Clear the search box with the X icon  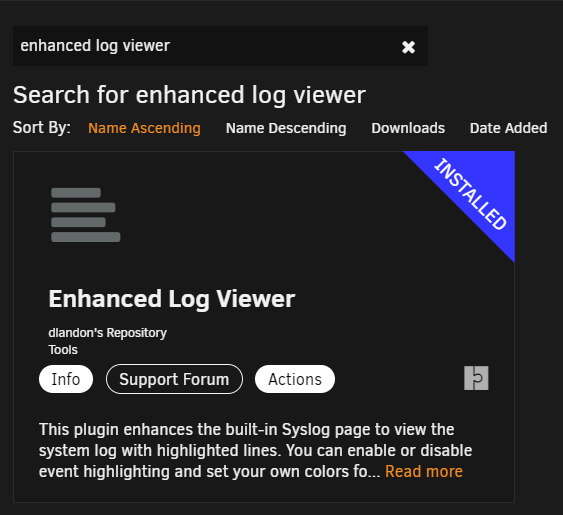408,47
